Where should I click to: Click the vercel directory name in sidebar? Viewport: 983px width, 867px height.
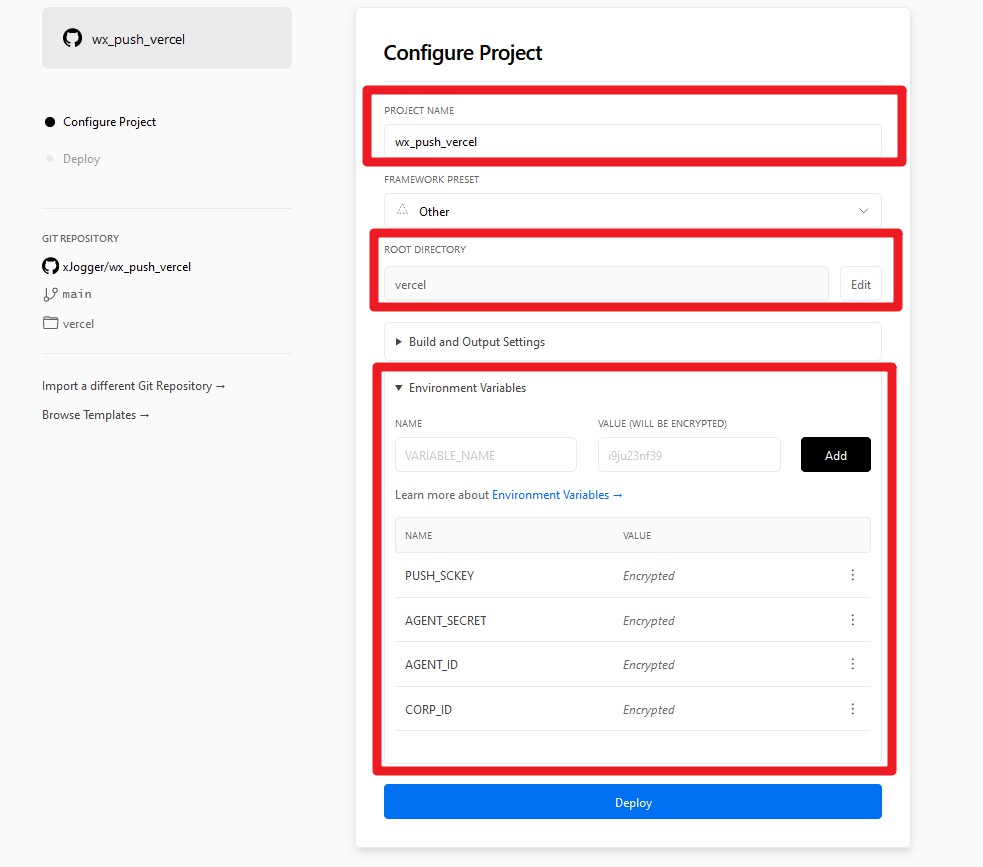coord(78,323)
